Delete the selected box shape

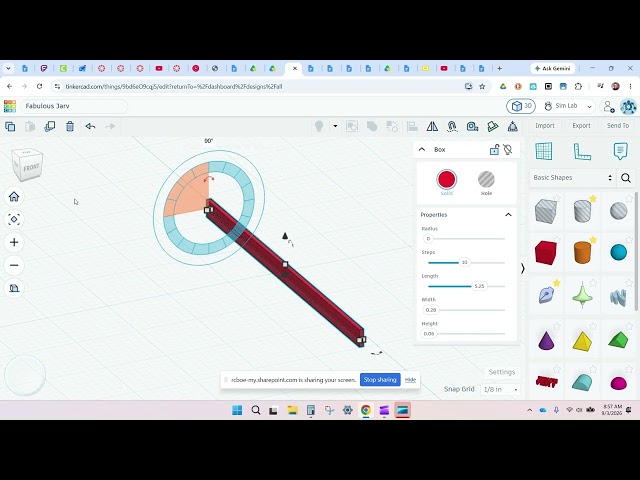click(70, 127)
